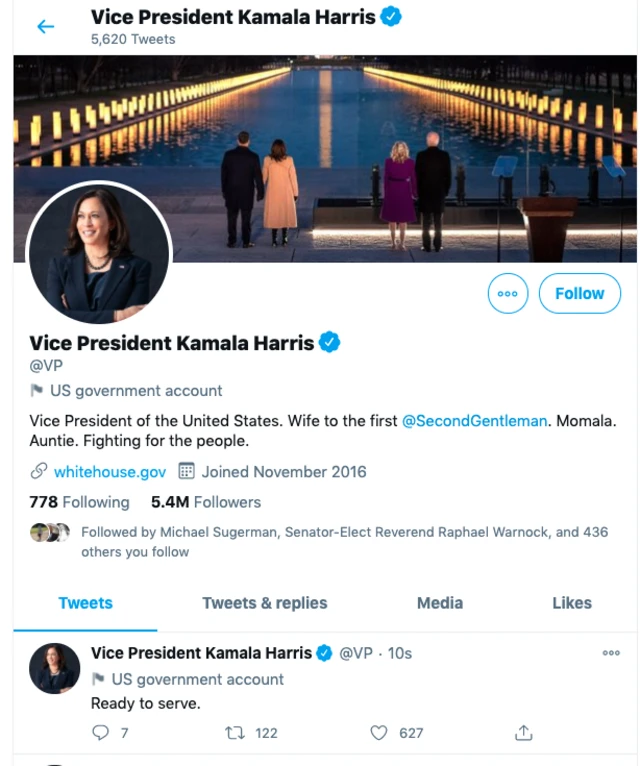View the 5.4M Followers list
The height and width of the screenshot is (766, 640).
point(206,502)
